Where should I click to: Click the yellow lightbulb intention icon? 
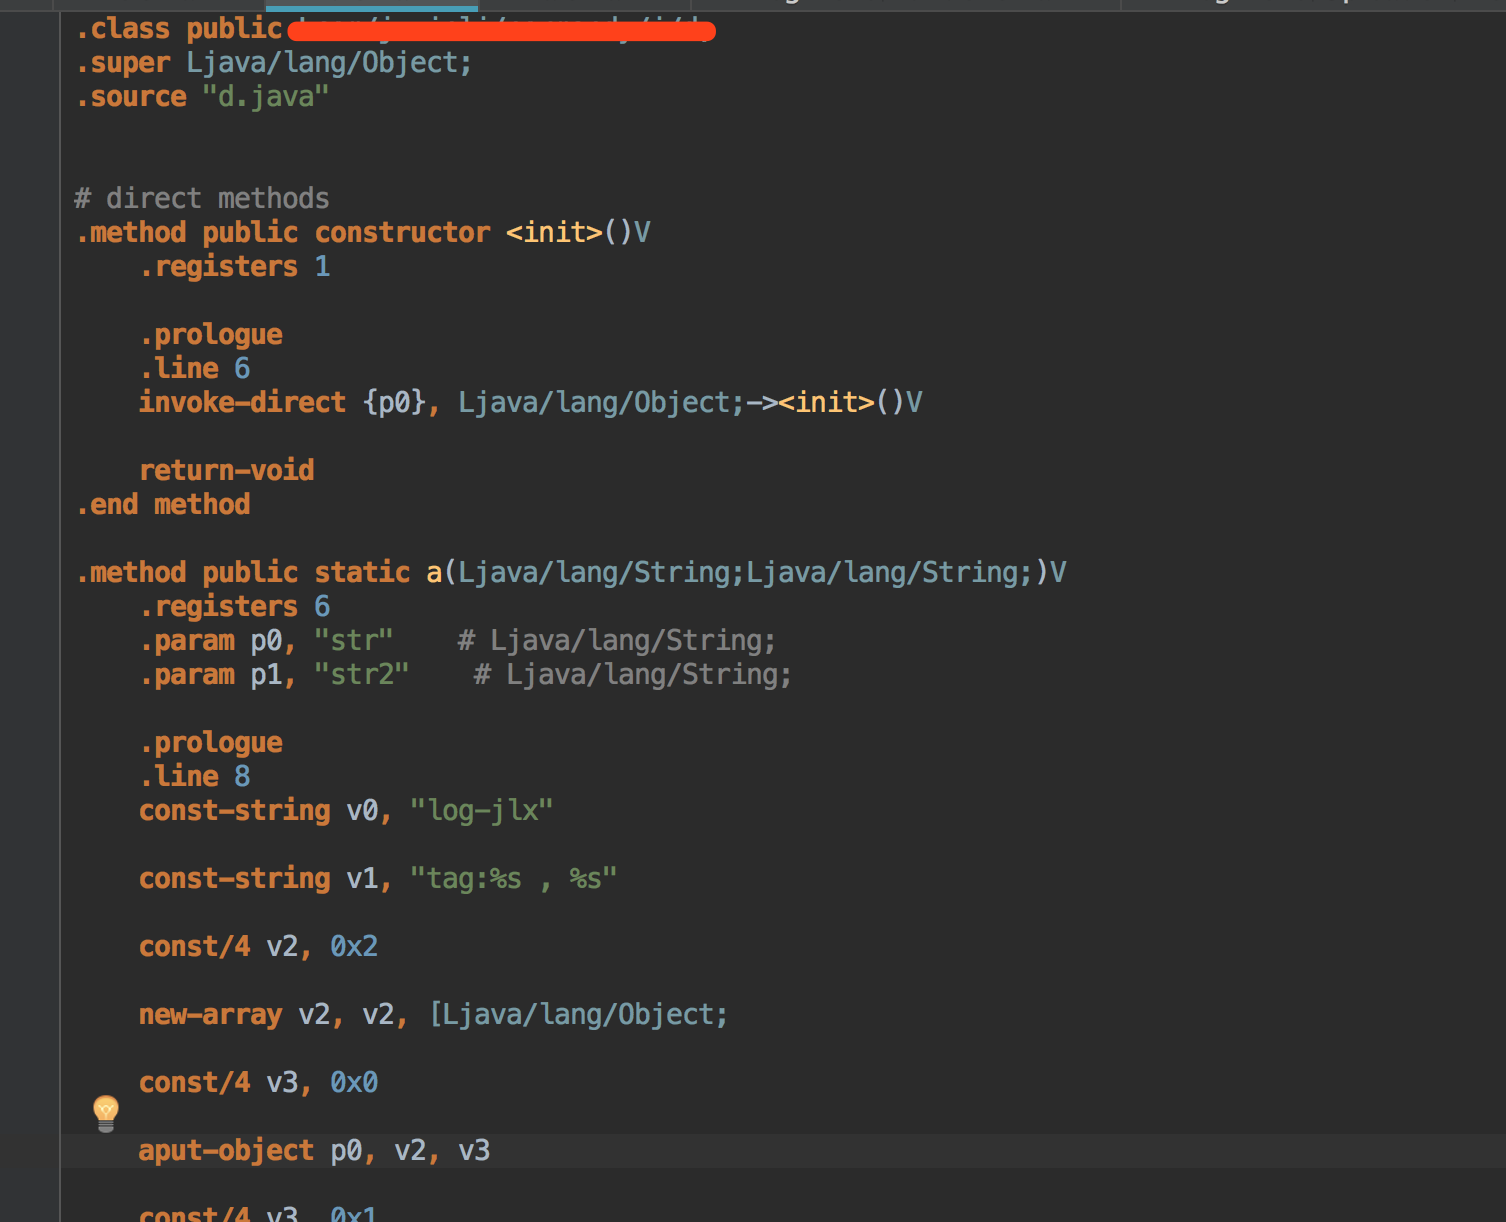pyautogui.click(x=106, y=1113)
